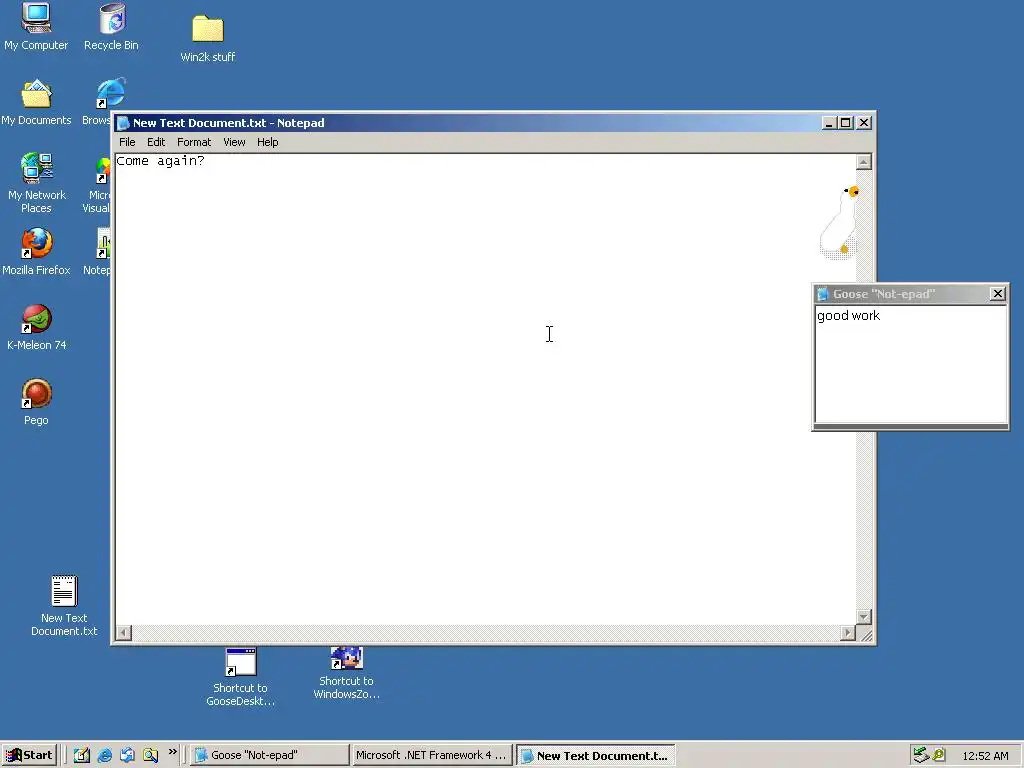The image size is (1024, 768).
Task: Click the Notepad title bar document icon
Action: click(123, 123)
